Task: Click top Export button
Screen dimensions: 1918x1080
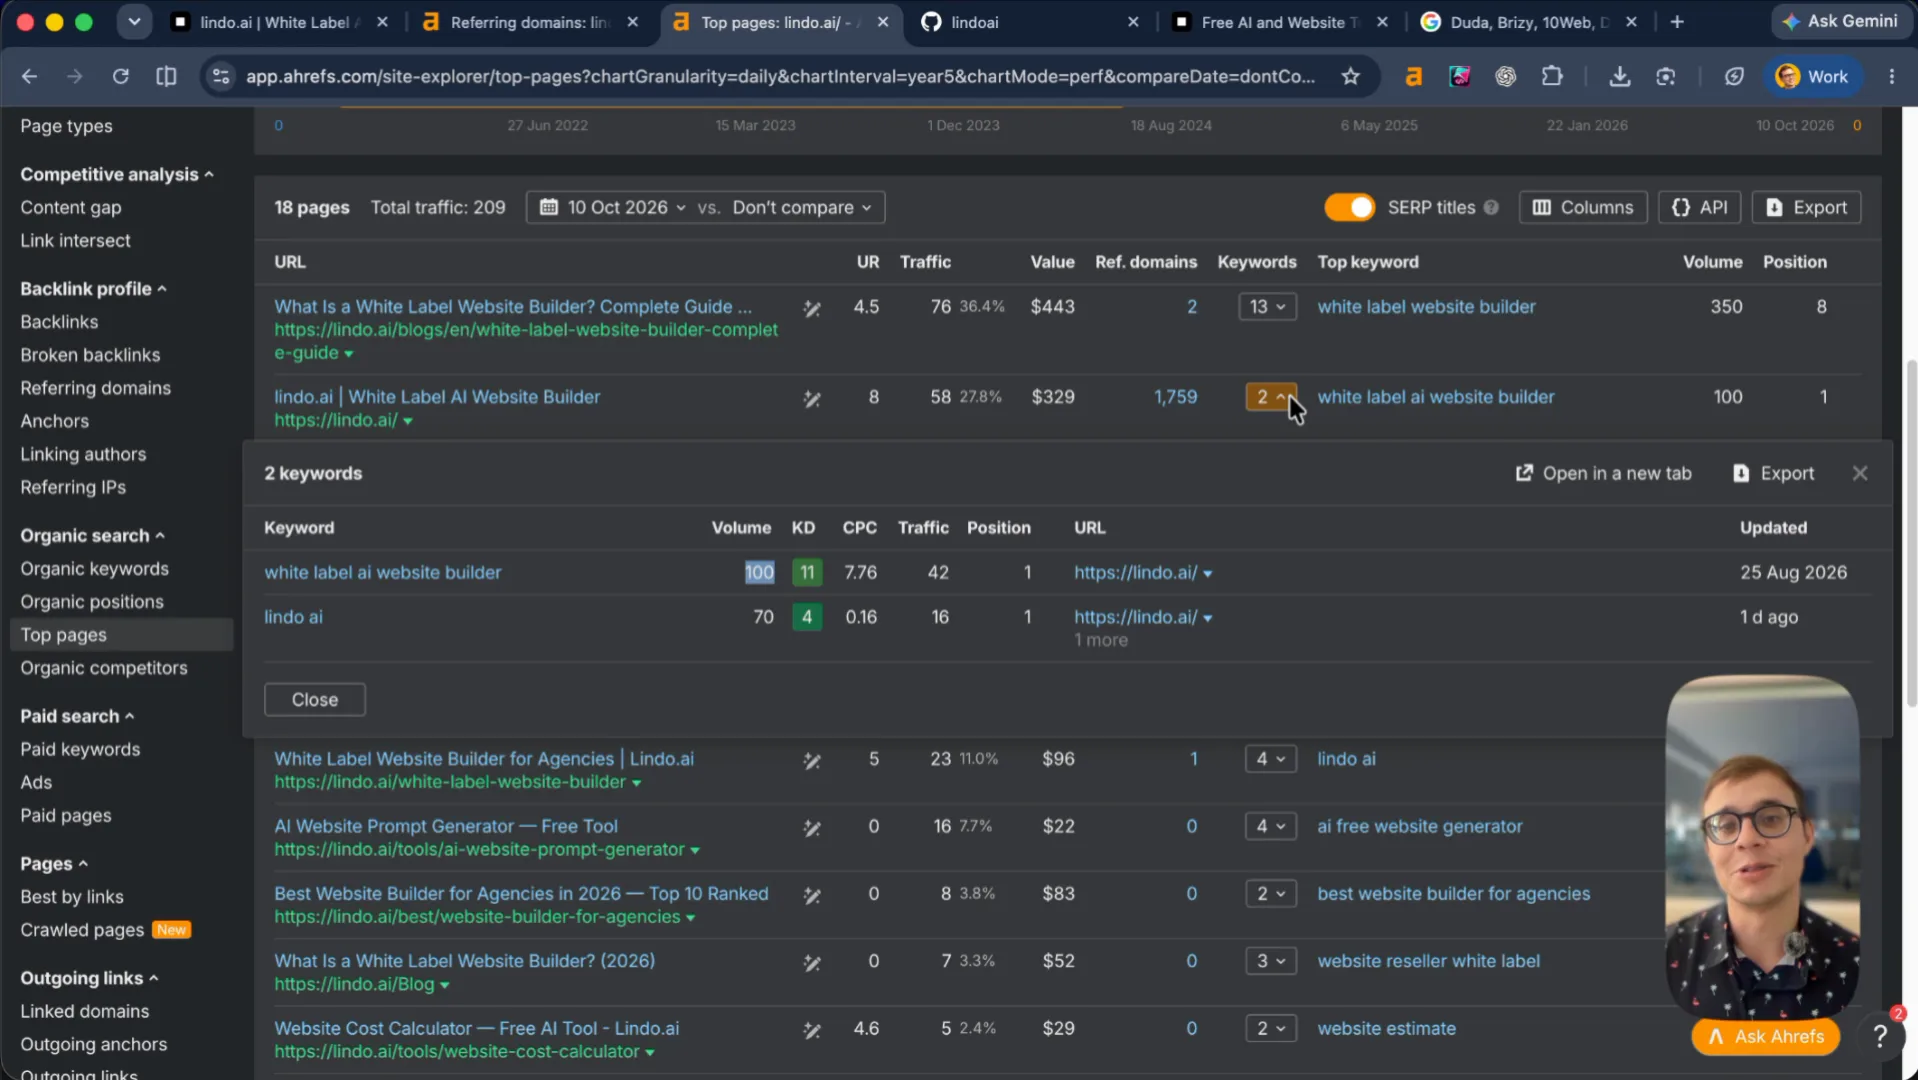Action: (1805, 207)
